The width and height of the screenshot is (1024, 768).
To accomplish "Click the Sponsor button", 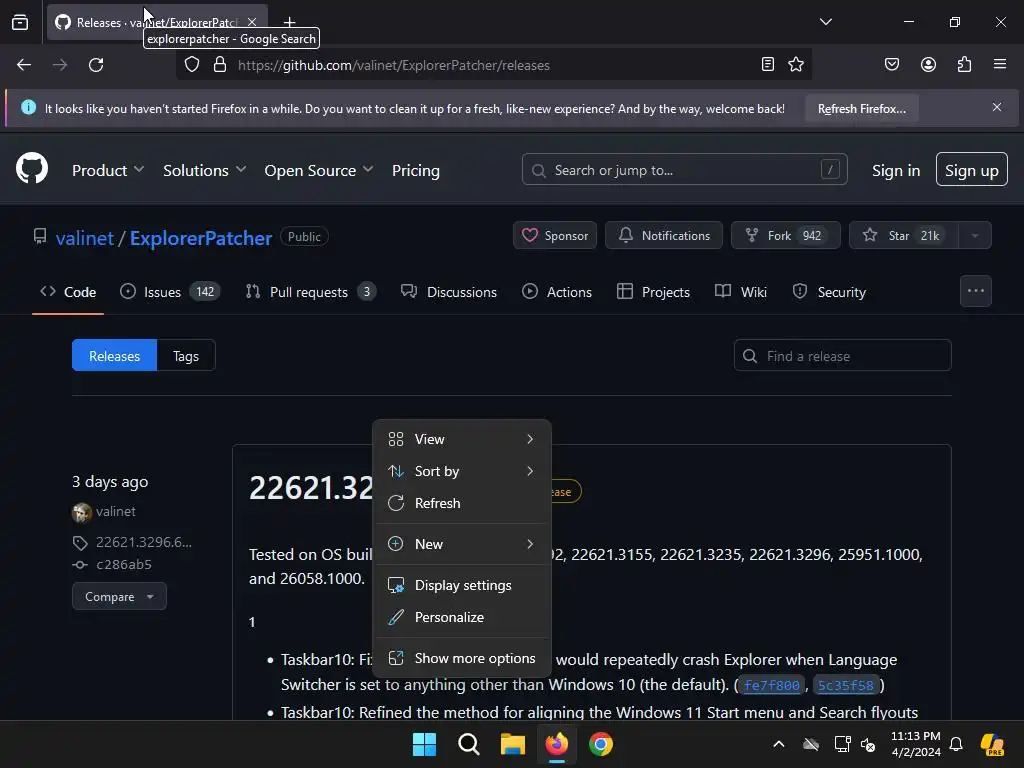I will [555, 236].
